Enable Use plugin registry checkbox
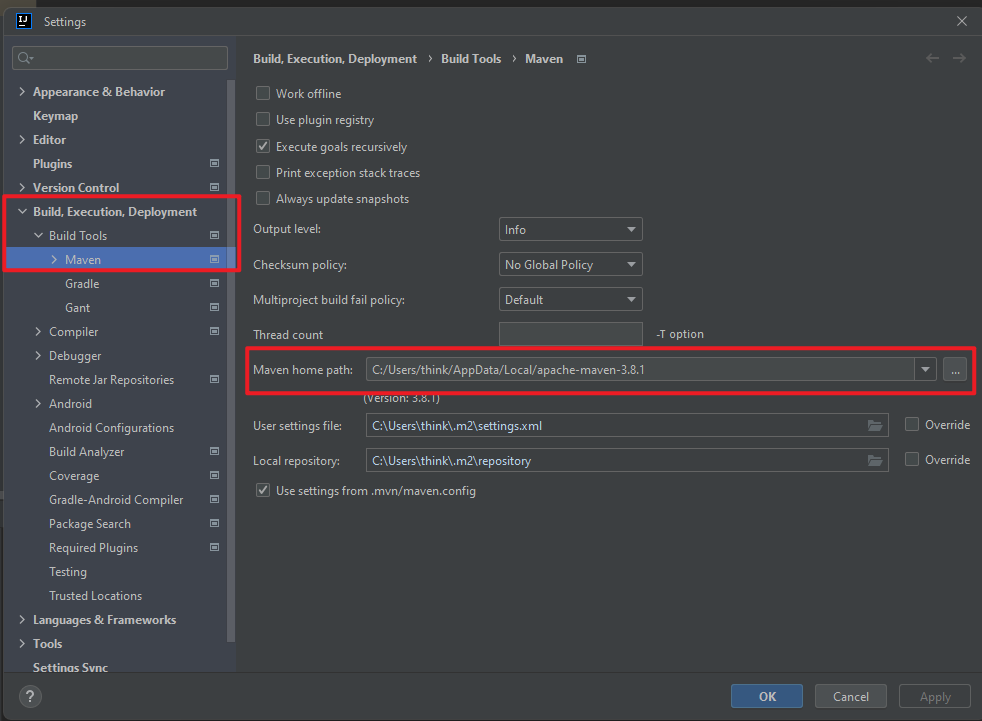The width and height of the screenshot is (982, 721). (x=263, y=120)
